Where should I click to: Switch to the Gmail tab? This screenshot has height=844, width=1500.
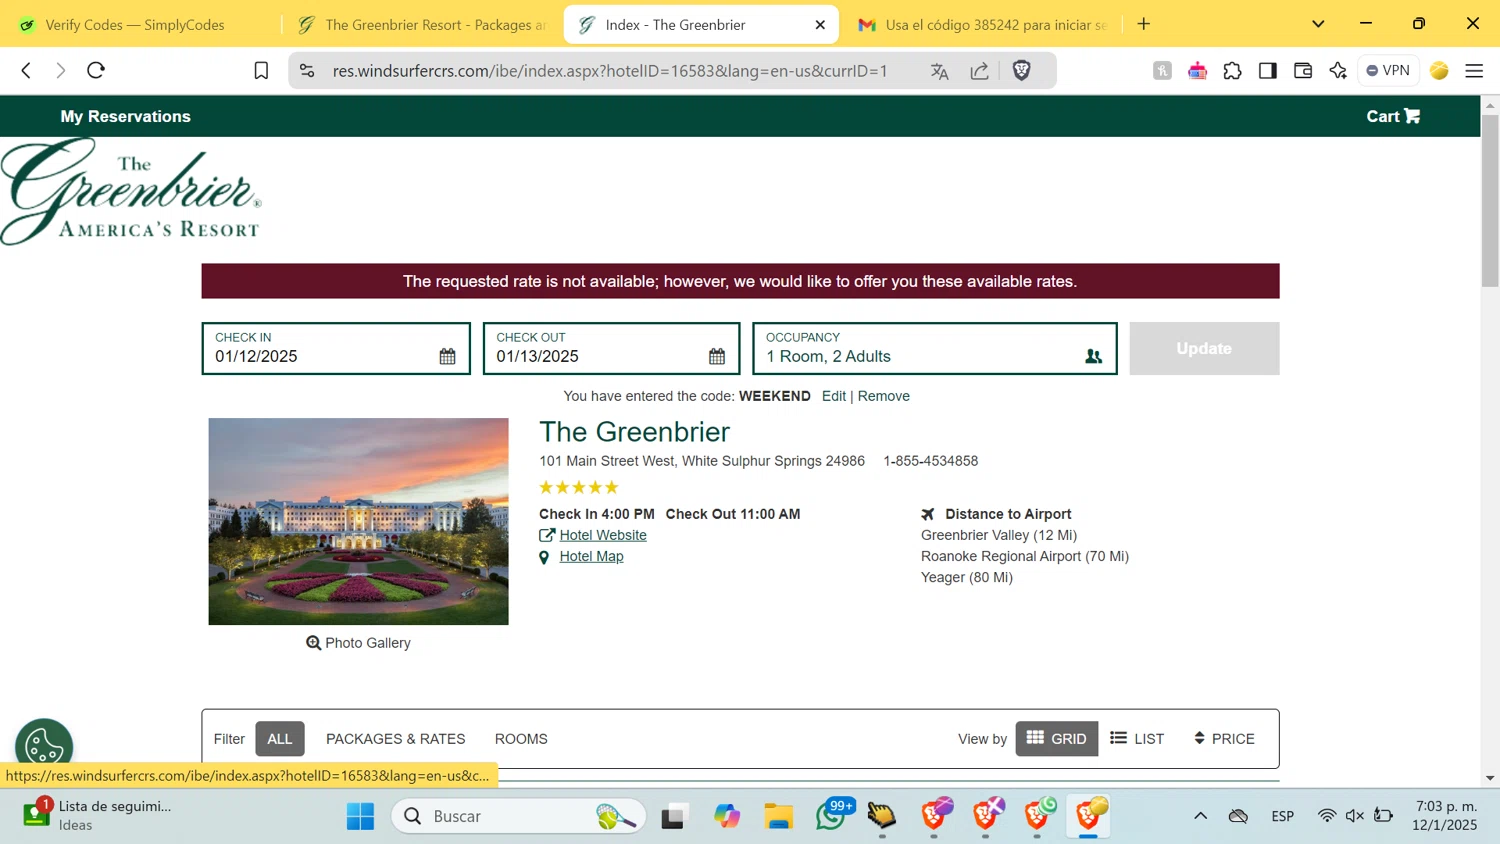point(984,25)
